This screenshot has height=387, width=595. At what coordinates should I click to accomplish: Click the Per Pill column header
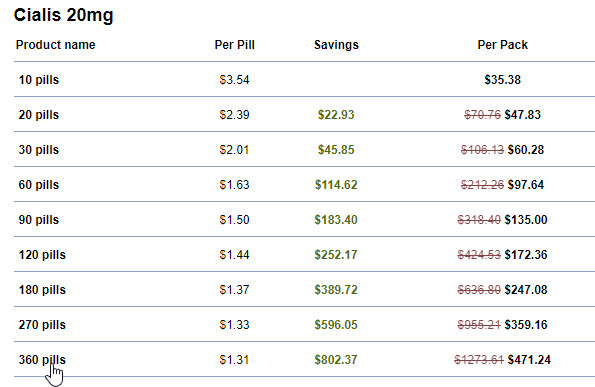point(235,45)
